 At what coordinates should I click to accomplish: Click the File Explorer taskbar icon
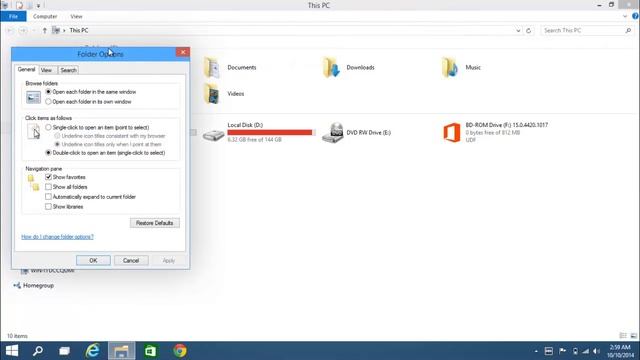(122, 351)
